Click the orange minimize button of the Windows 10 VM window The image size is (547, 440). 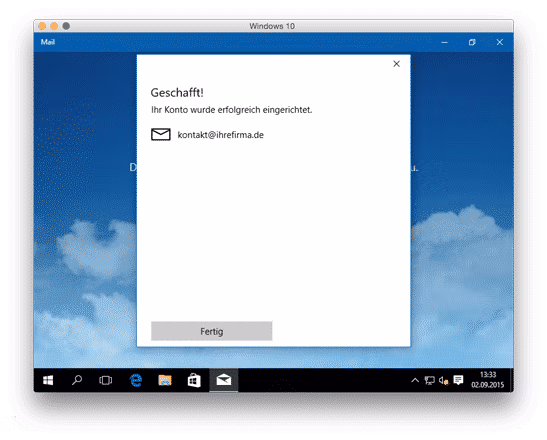coord(54,26)
